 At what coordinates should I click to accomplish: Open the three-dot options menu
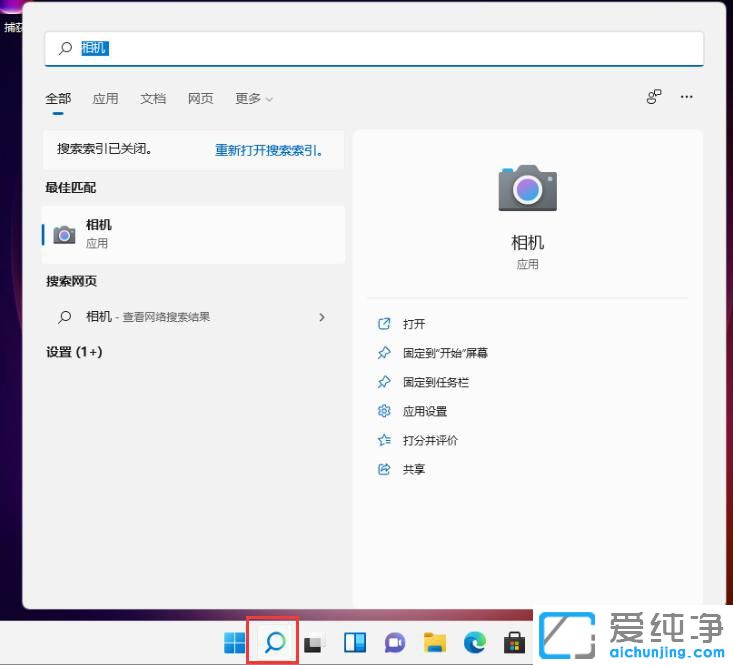pyautogui.click(x=686, y=97)
